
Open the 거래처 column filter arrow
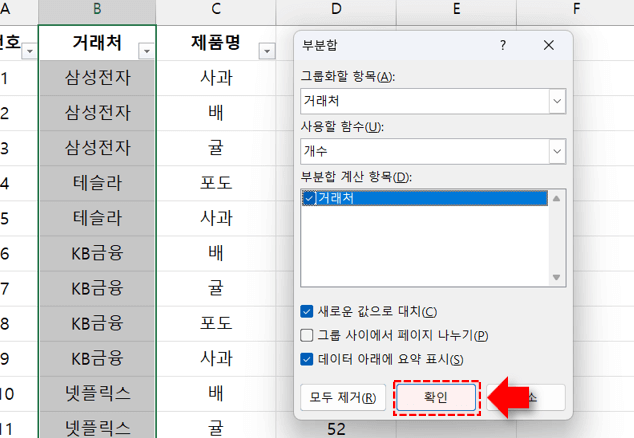[x=147, y=51]
